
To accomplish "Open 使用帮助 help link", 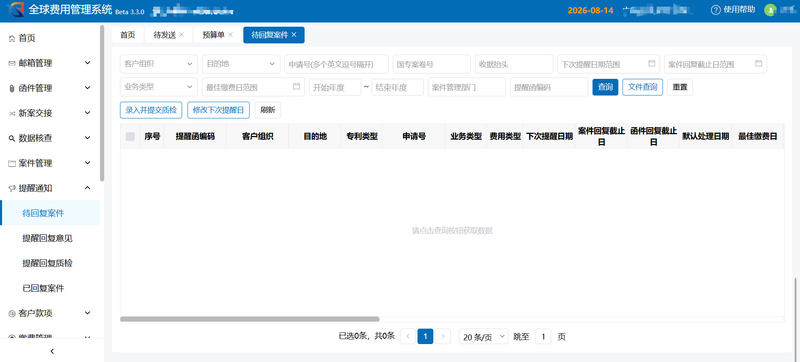I will [734, 10].
